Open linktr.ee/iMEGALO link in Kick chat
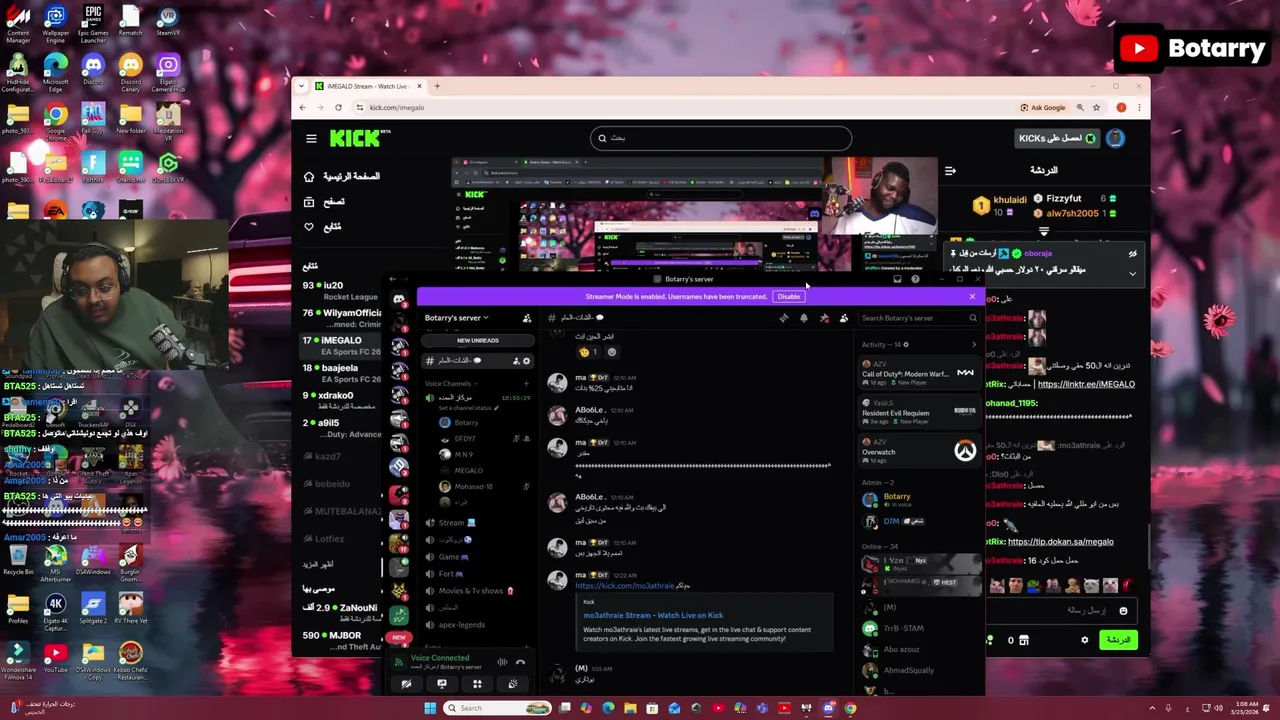Viewport: 1280px width, 720px height. (x=1086, y=384)
